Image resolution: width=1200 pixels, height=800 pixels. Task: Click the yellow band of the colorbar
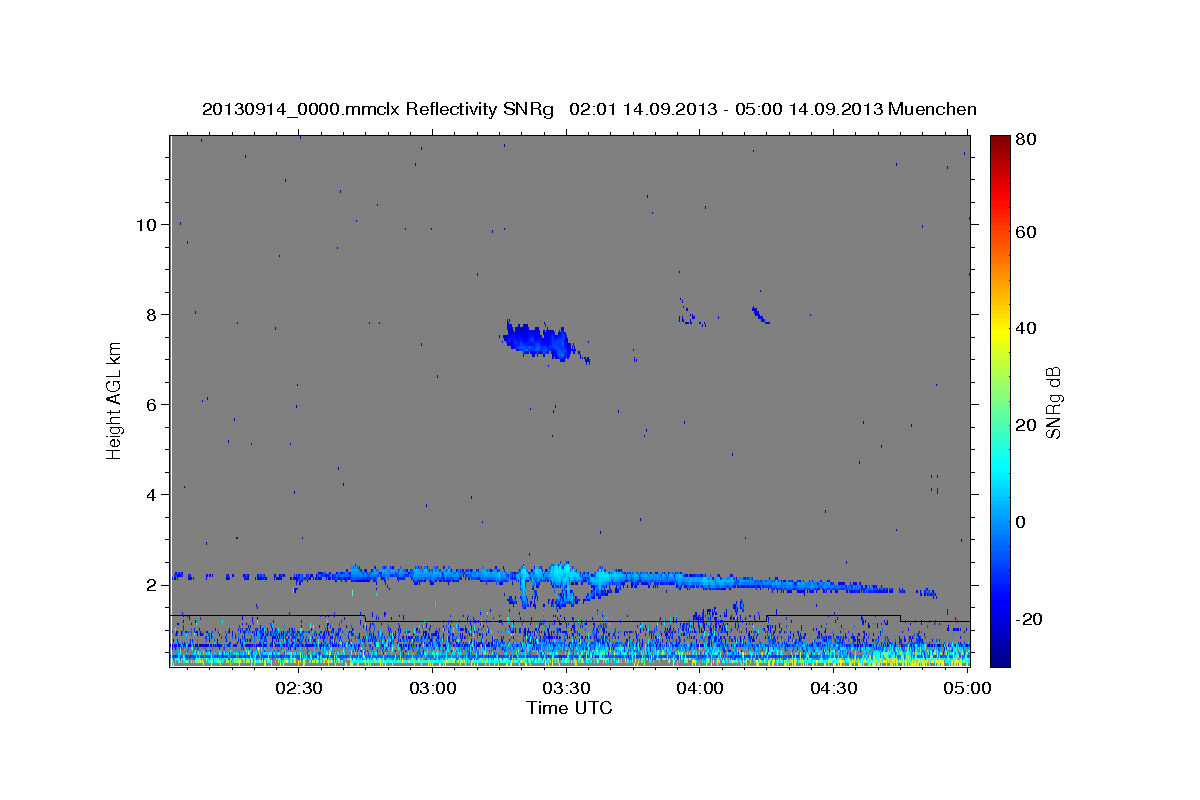point(1000,330)
